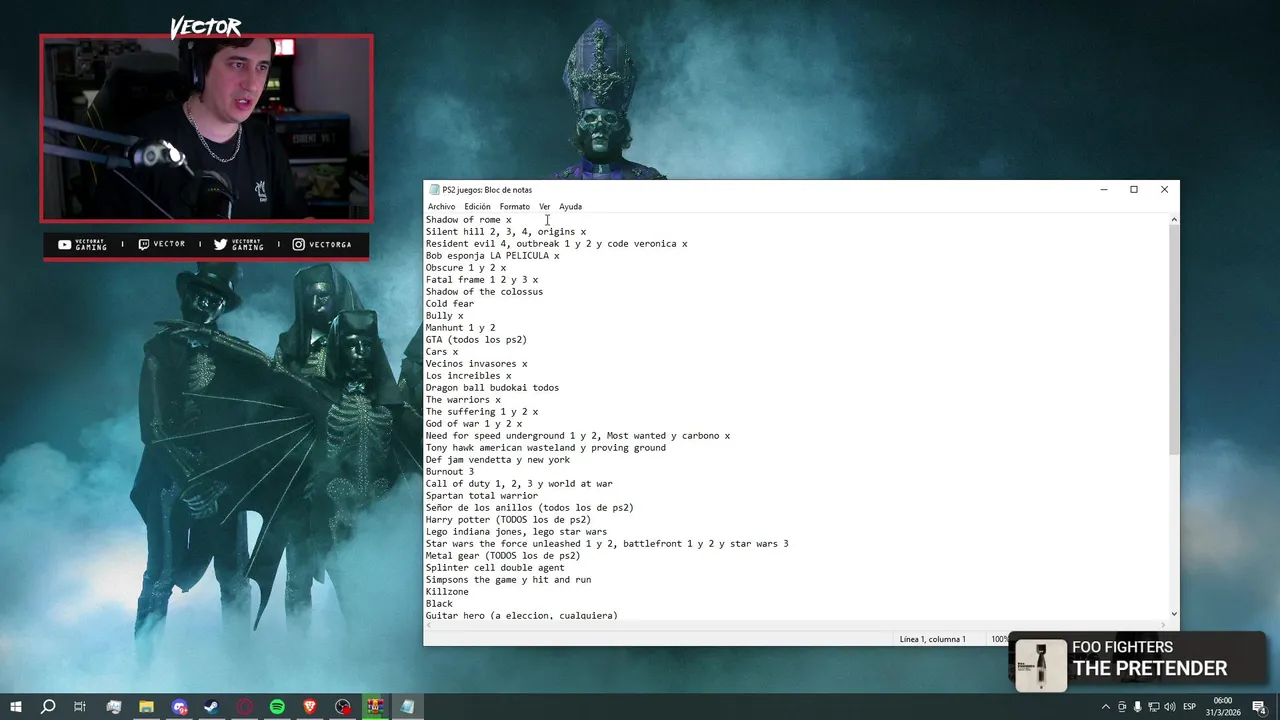Open WinRAR from the taskbar
The height and width of the screenshot is (720, 1280).
click(x=375, y=707)
